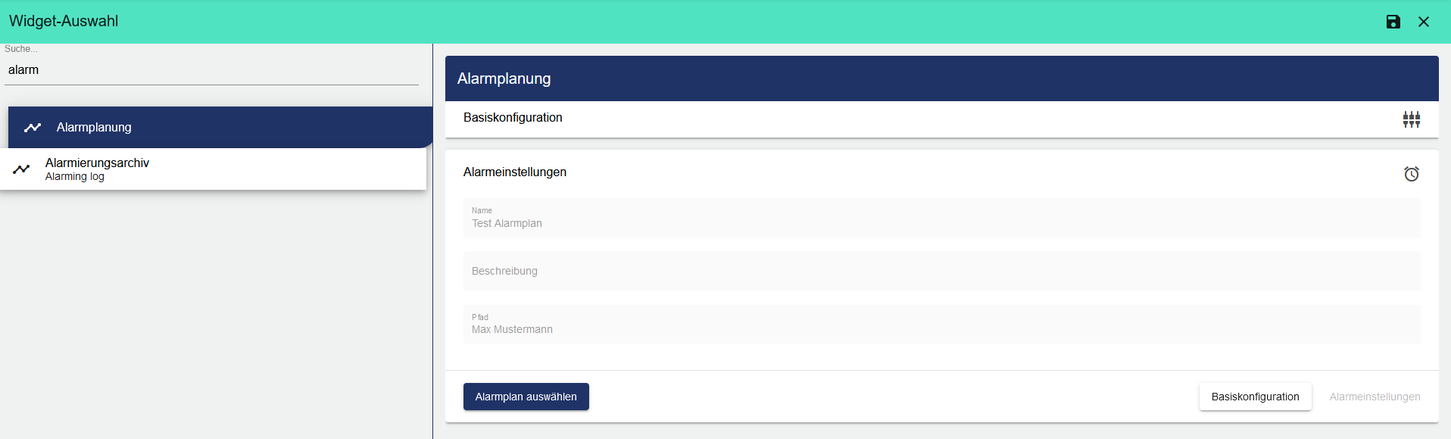Click into the Beschreibung field

941,271
